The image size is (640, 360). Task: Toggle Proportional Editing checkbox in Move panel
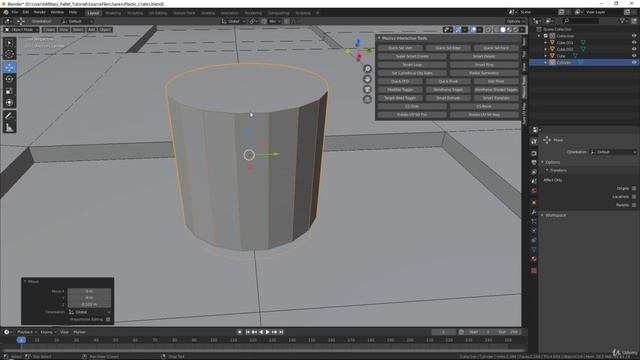[x=108, y=320]
